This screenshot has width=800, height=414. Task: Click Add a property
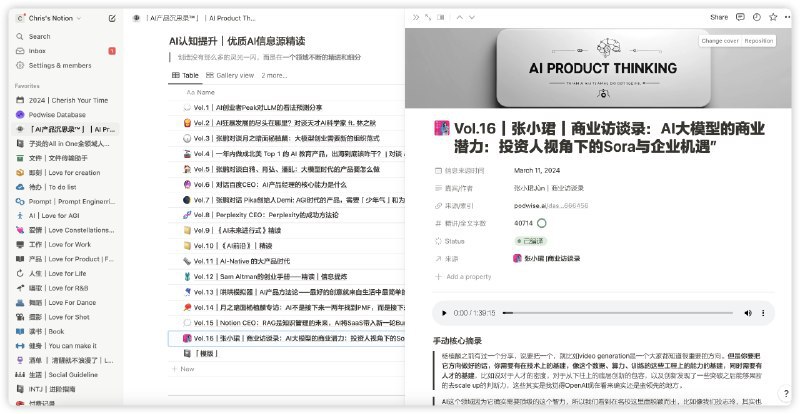pos(463,277)
